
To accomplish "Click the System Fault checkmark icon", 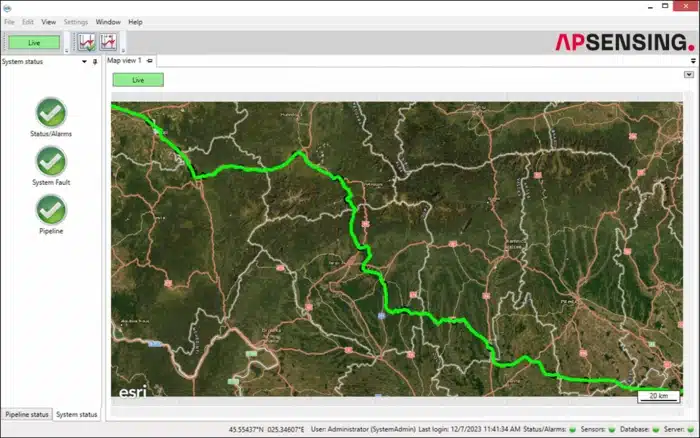I will coord(51,161).
